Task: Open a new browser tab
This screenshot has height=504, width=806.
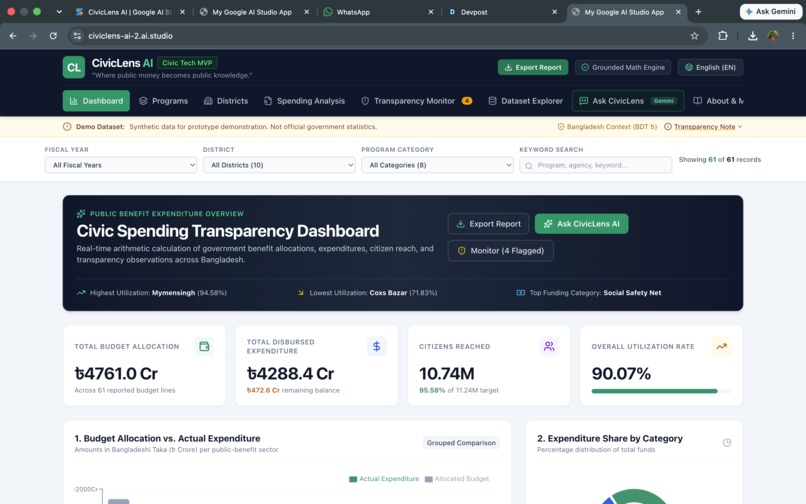Action: (698, 12)
